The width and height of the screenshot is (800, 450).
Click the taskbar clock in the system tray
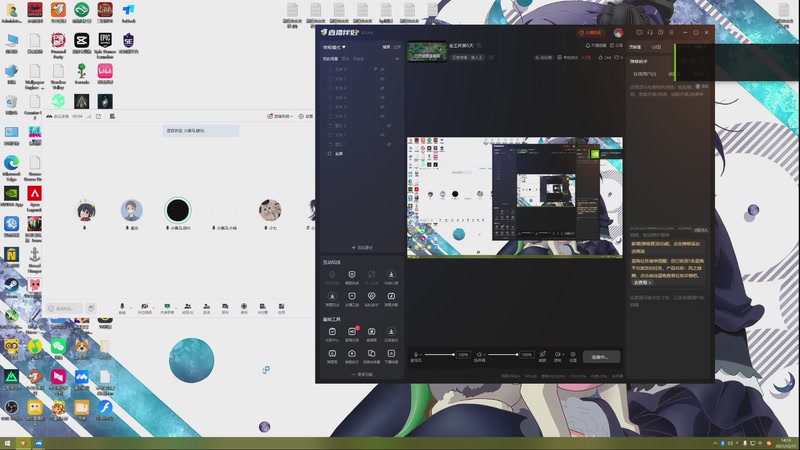pos(786,442)
